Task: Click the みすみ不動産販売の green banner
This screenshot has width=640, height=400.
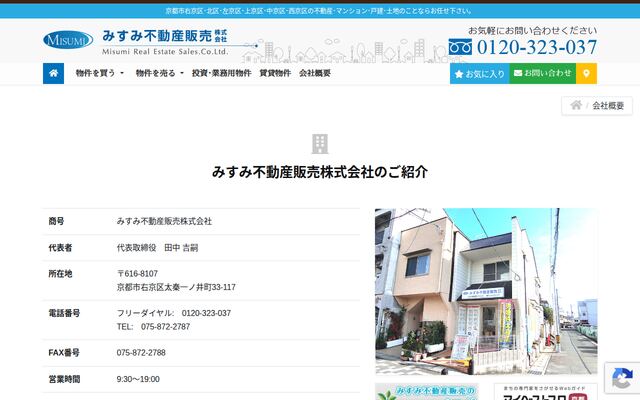Action: coord(427,391)
